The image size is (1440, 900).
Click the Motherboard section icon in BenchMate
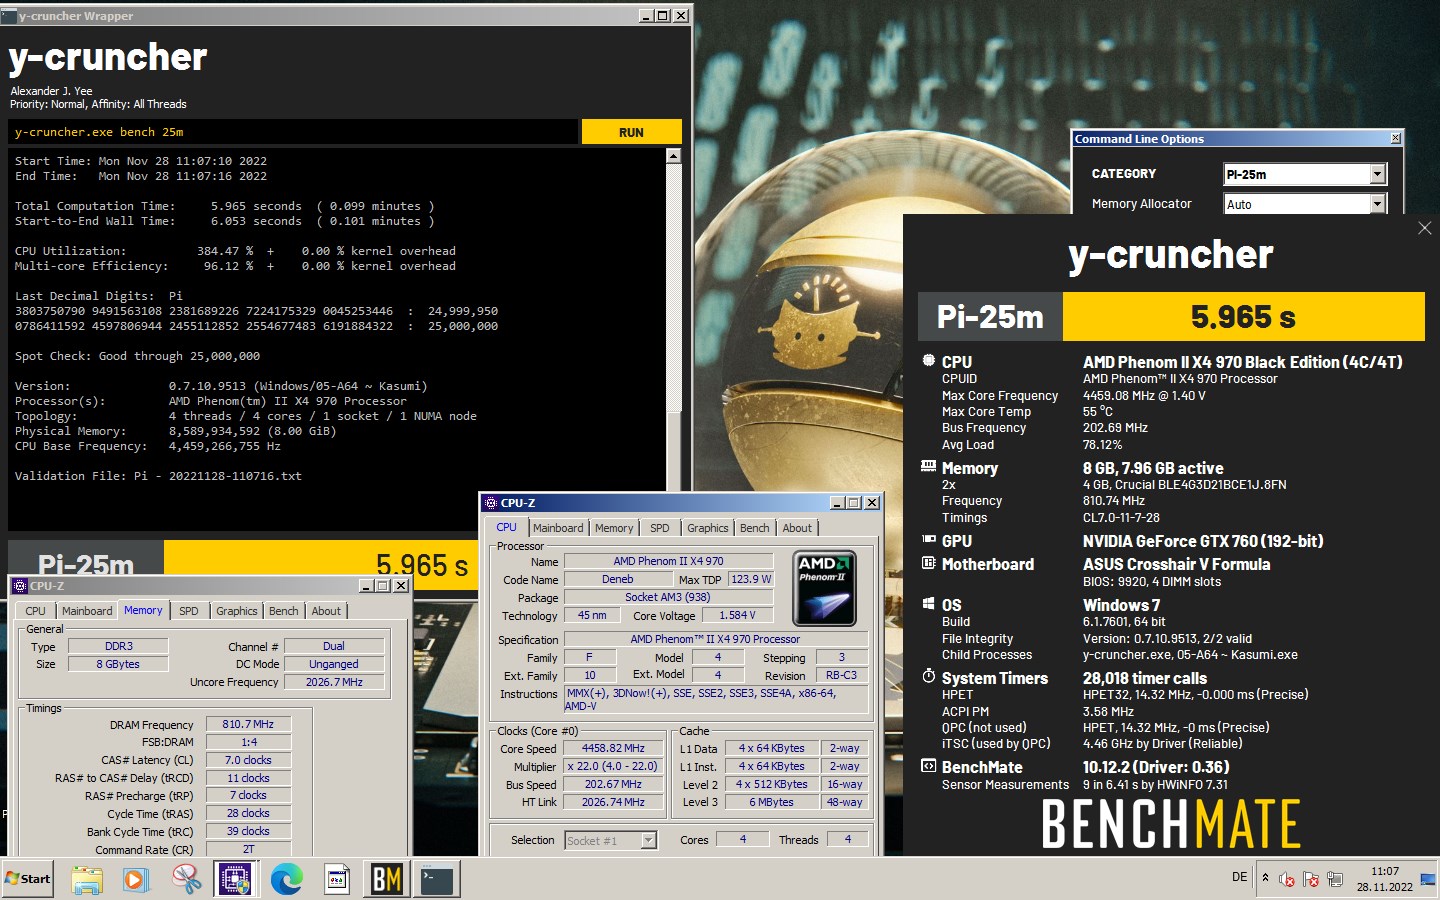click(929, 564)
